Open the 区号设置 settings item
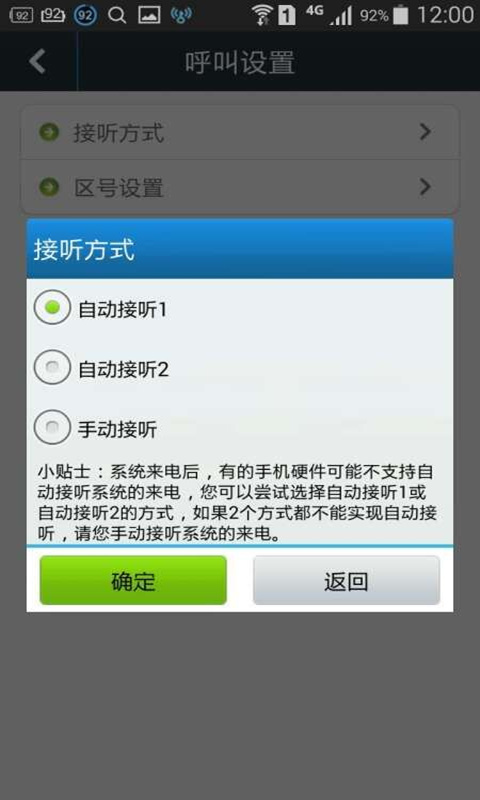 240,187
